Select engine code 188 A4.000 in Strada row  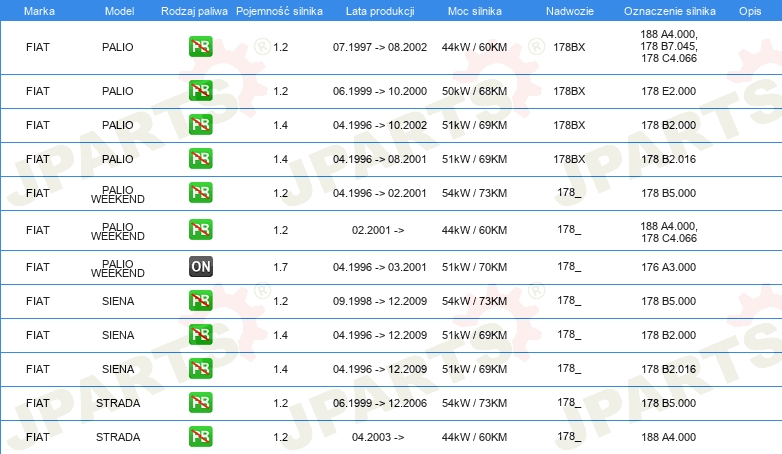point(668,437)
